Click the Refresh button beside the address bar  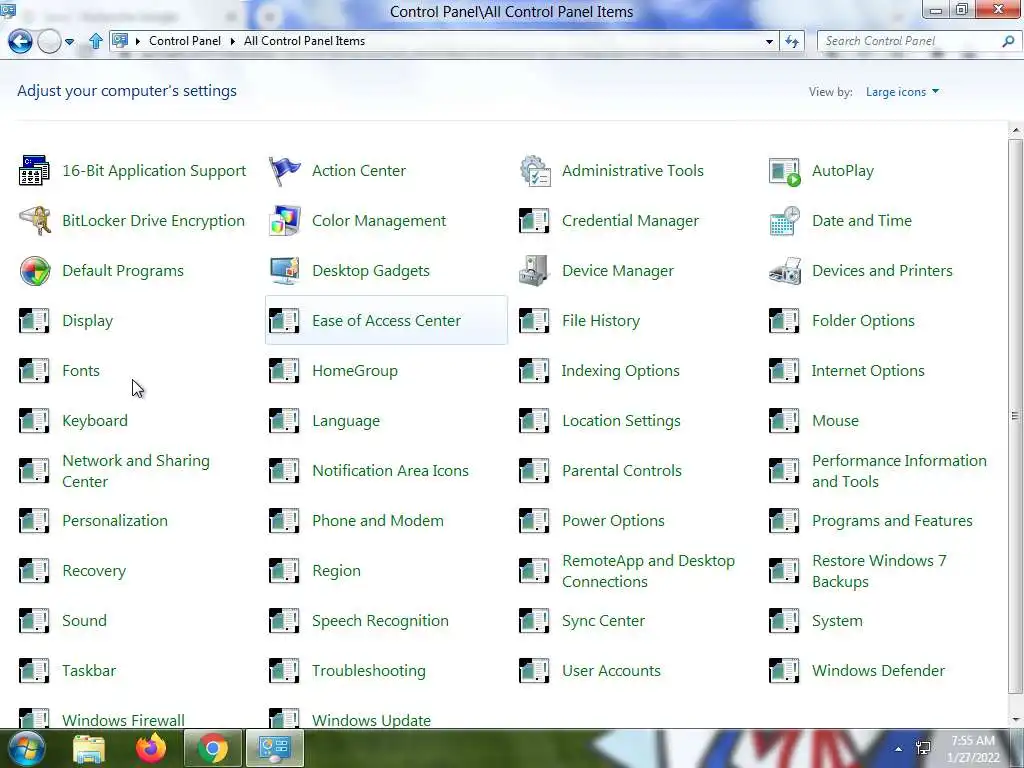(x=792, y=41)
